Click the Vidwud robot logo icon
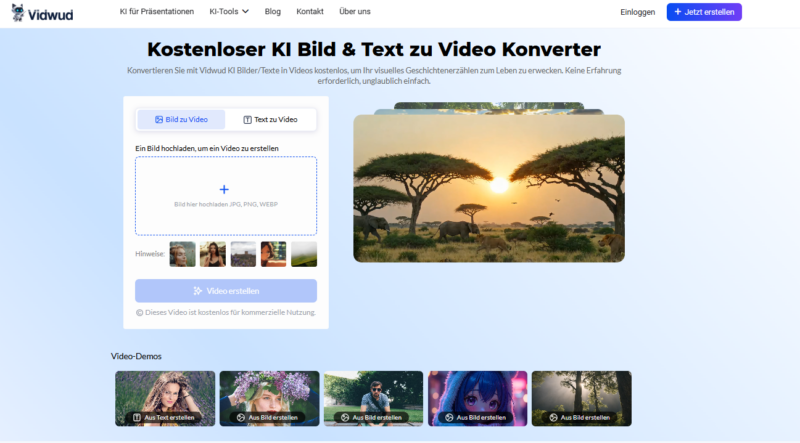800x443 pixels. pos(18,12)
